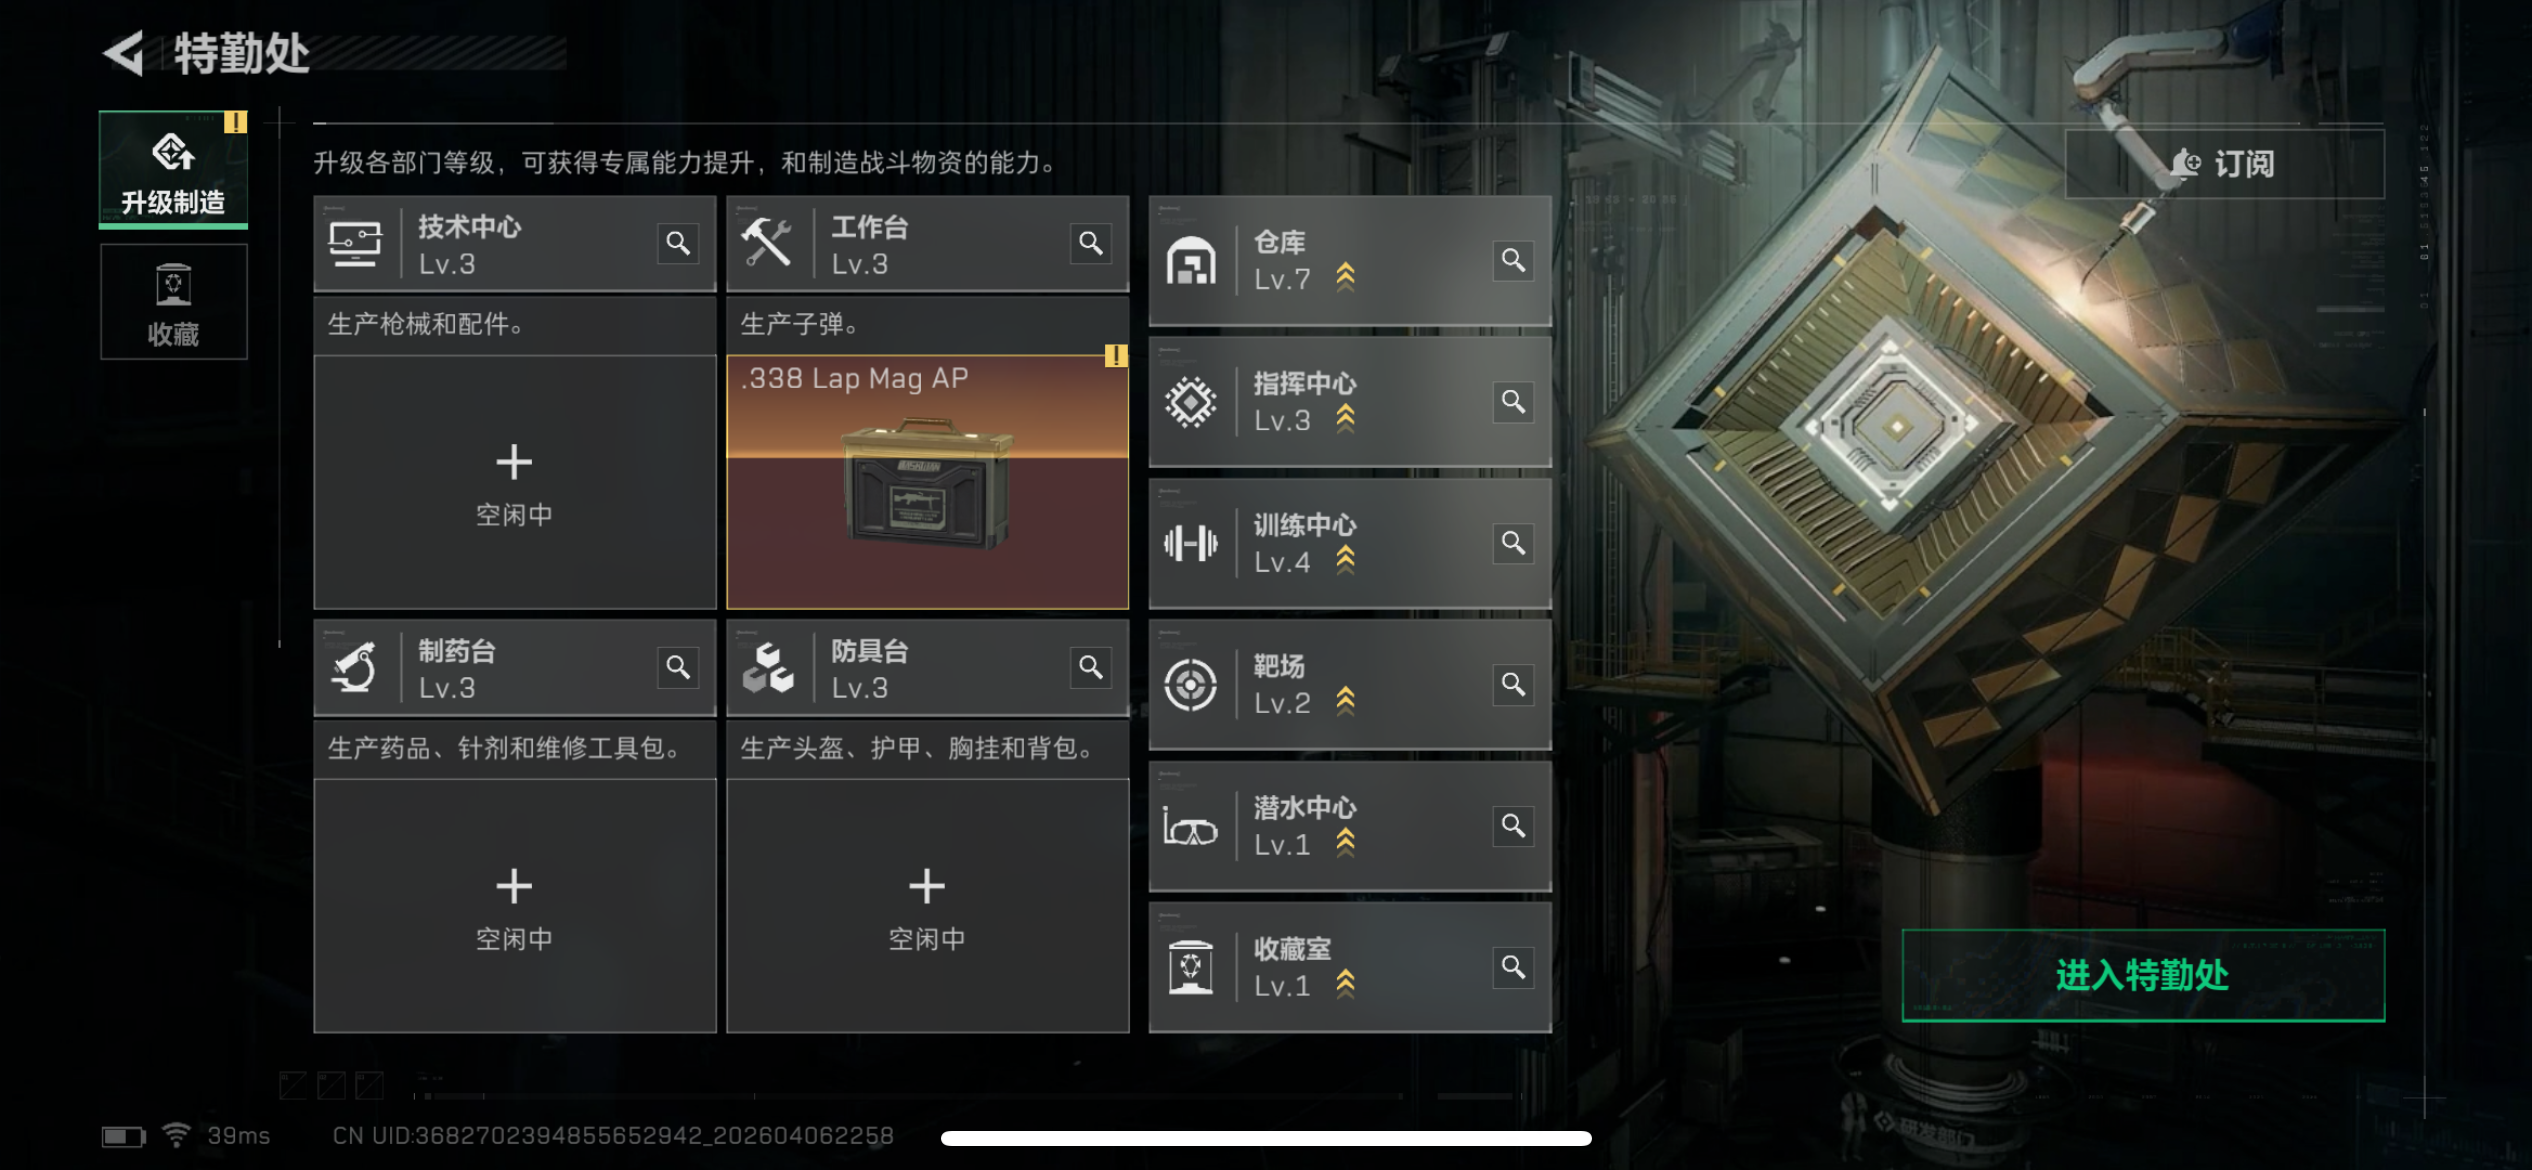Viewport: 2532px width, 1170px height.
Task: Add production in idle 制药台 slot
Action: (x=515, y=906)
